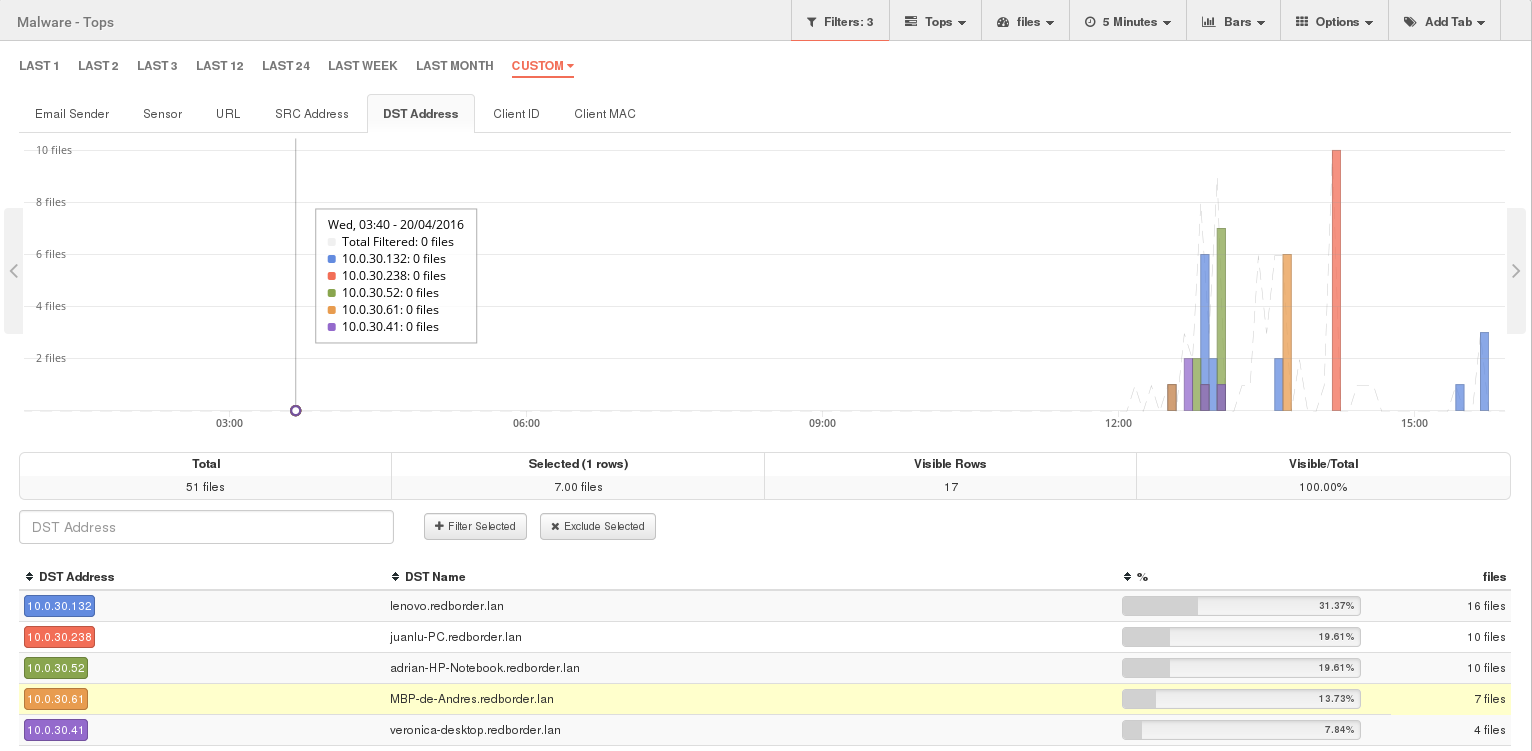Screen dimensions: 1532x751
Task: Click MBP-de-Andres.redborder.lan row name
Action: coord(472,699)
